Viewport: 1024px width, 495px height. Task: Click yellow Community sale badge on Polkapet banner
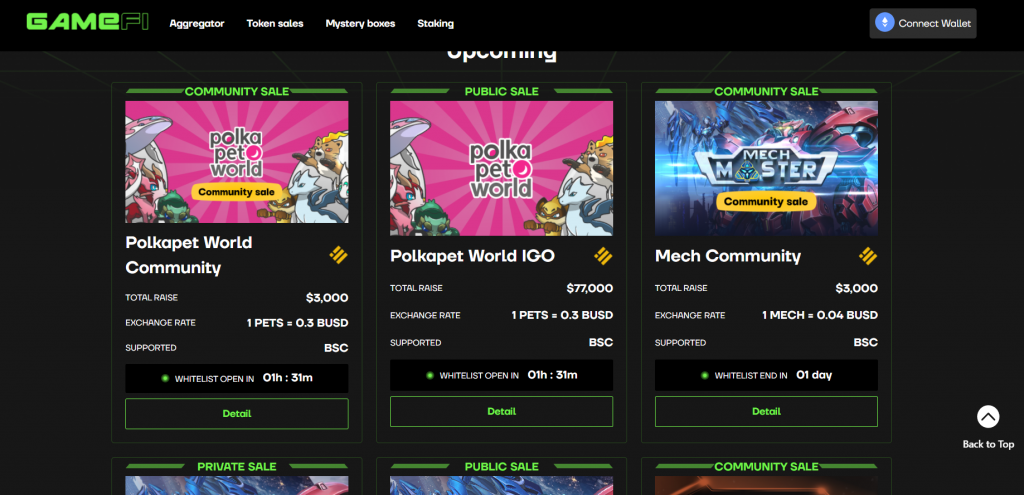pyautogui.click(x=237, y=192)
